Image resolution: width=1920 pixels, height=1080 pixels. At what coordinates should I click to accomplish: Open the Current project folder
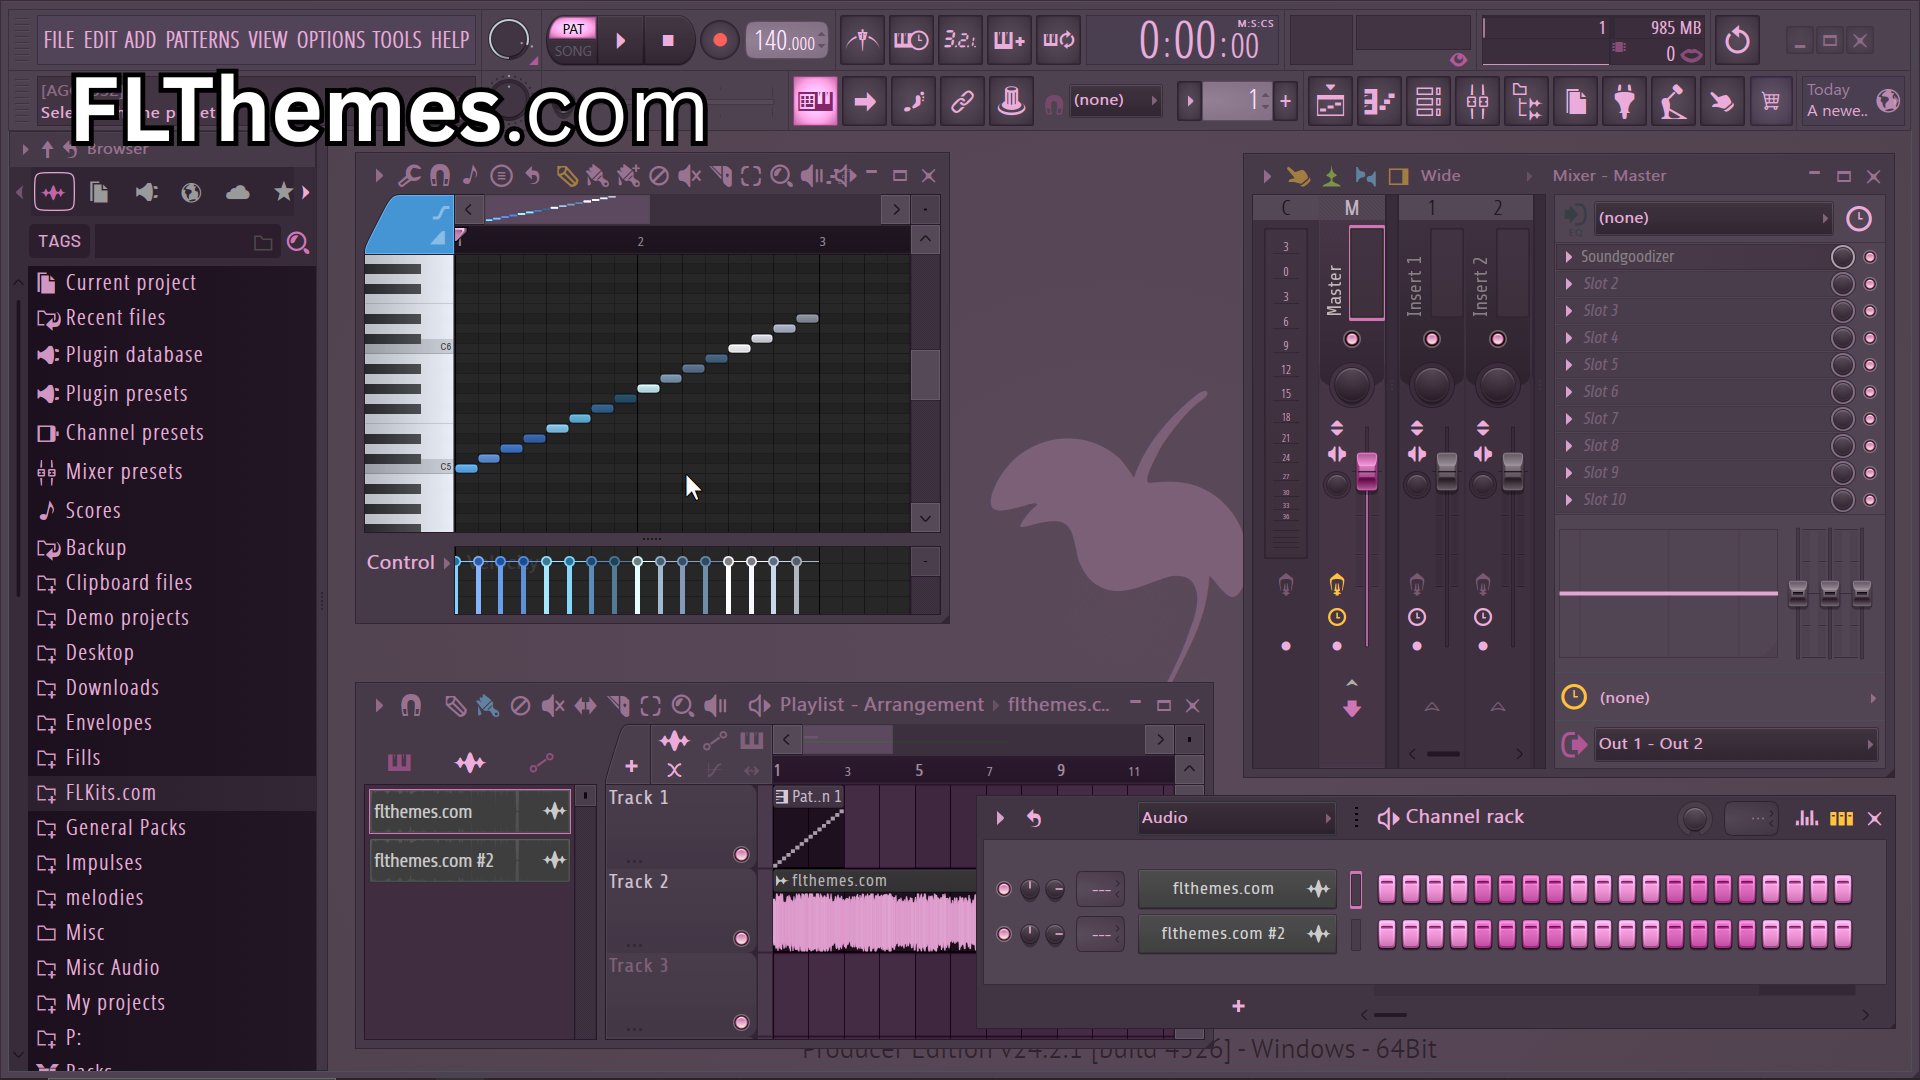point(130,283)
